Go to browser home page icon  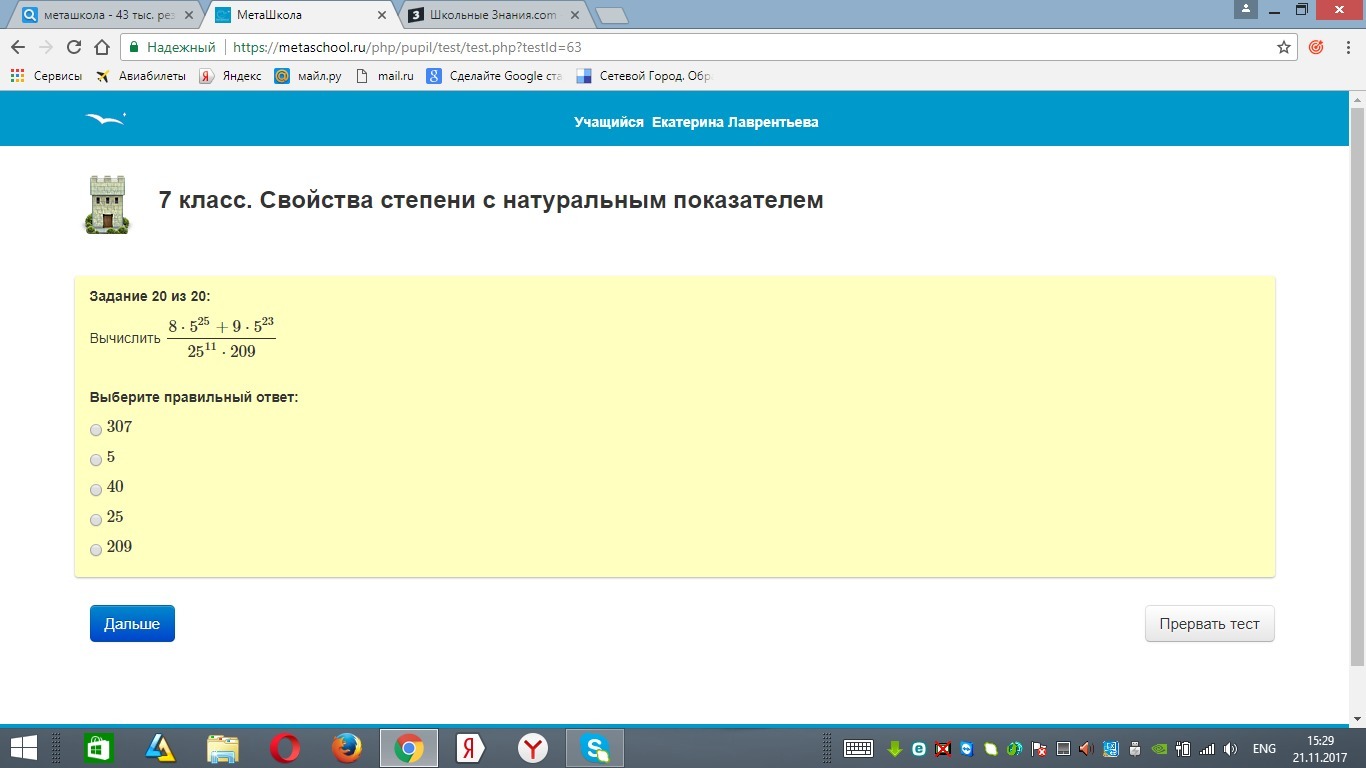point(101,47)
